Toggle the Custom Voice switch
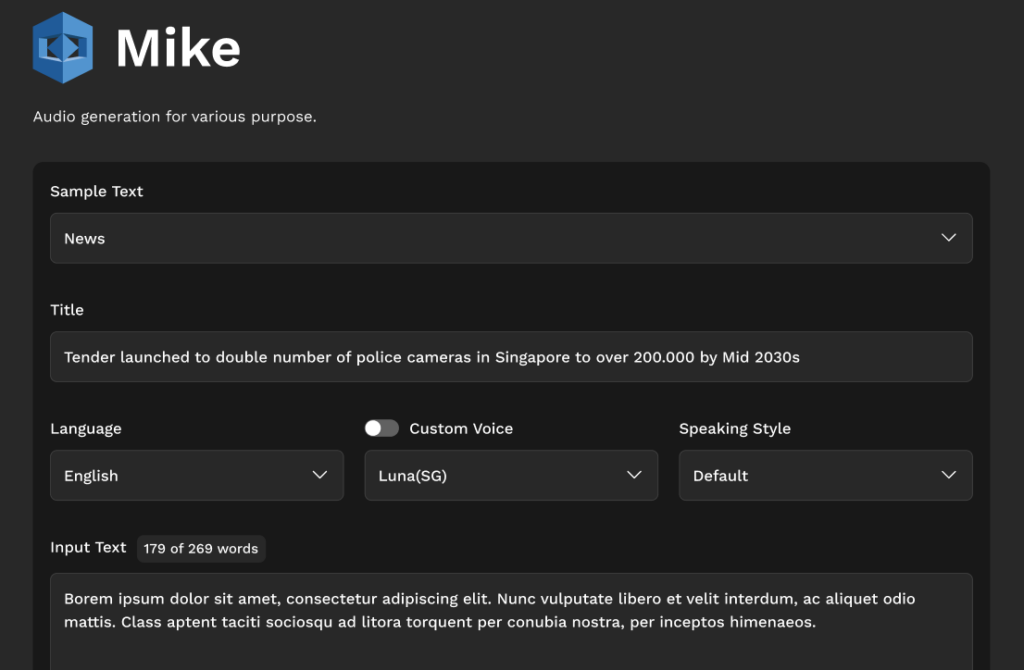 (381, 428)
